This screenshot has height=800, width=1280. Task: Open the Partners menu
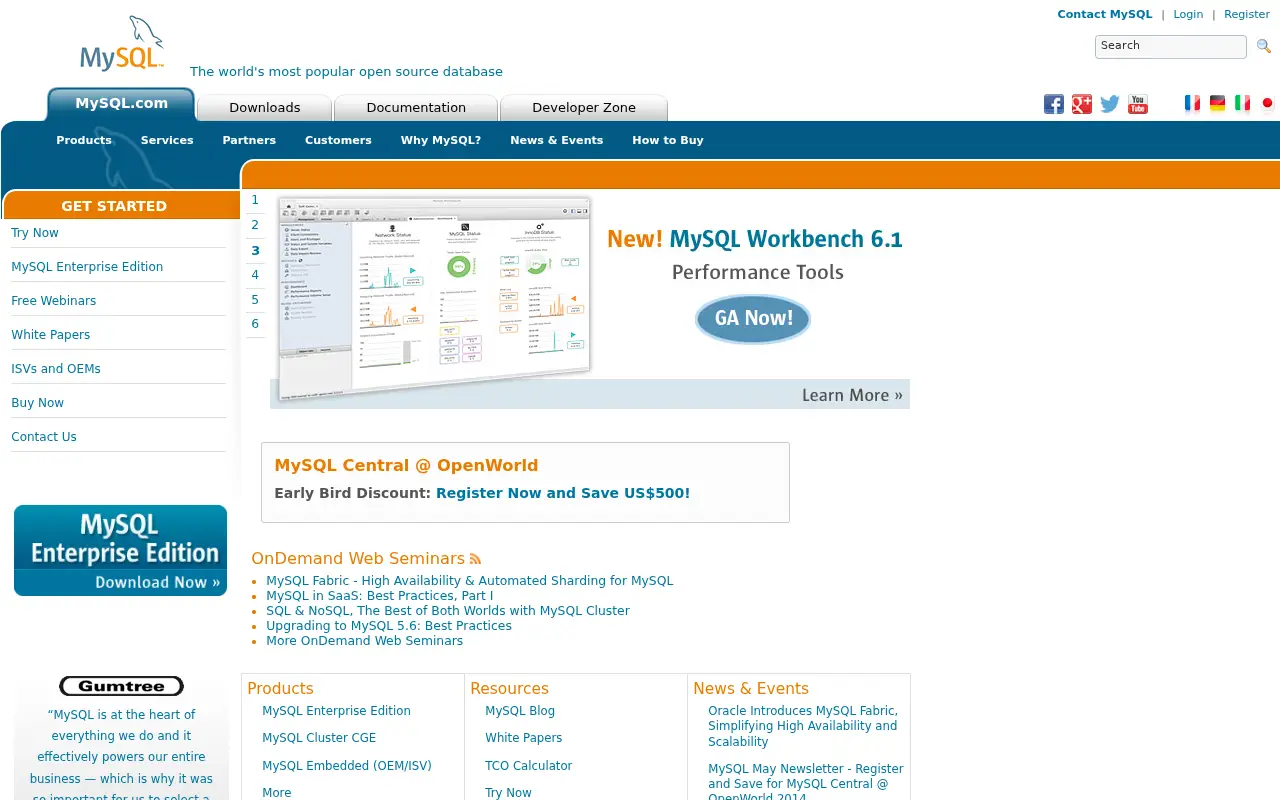point(249,140)
